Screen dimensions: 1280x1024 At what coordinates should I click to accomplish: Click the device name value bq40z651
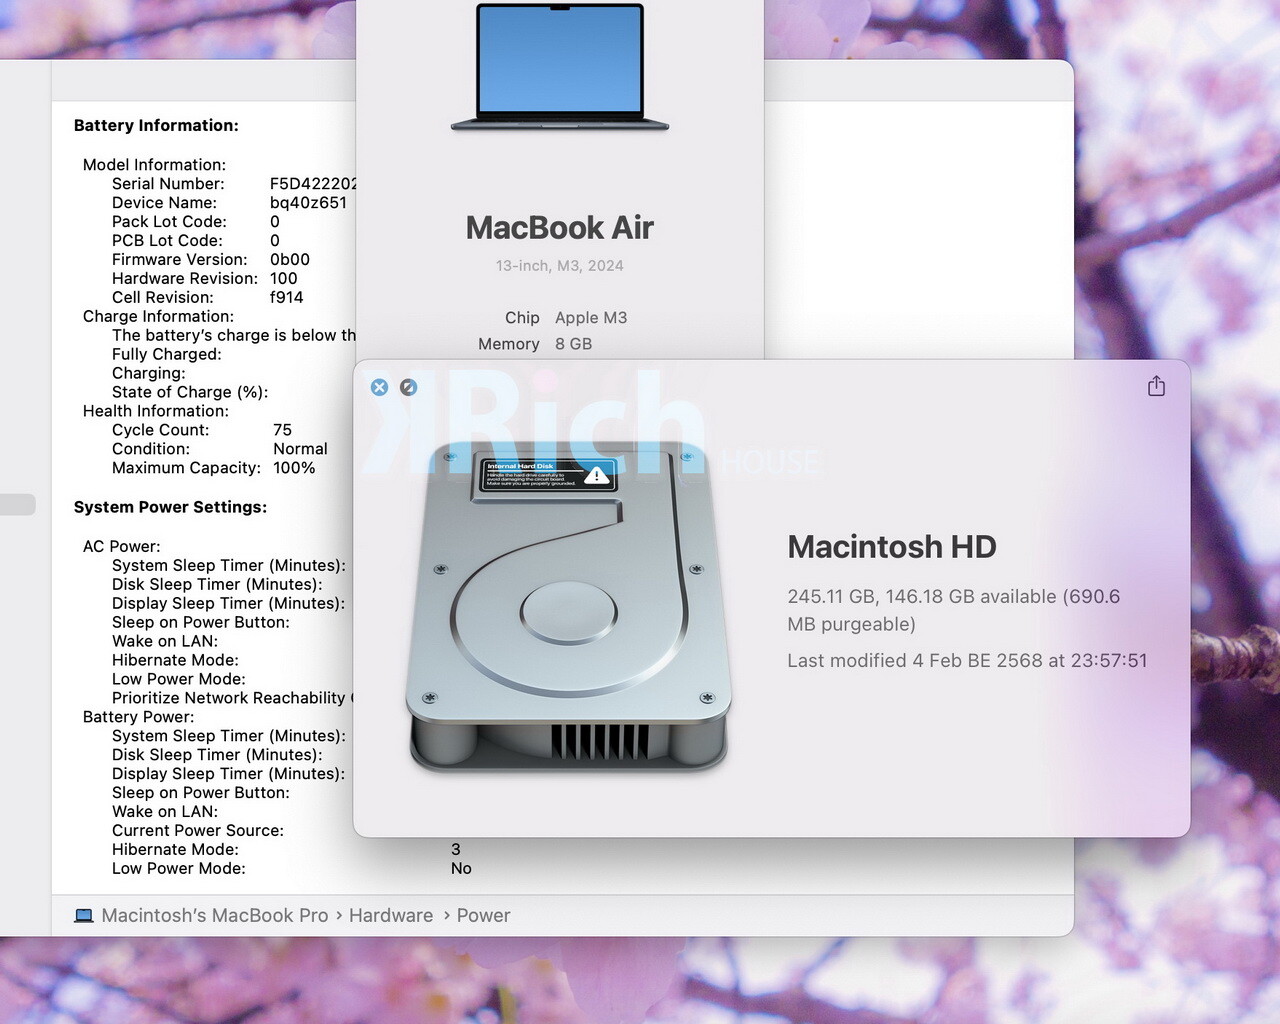coord(308,202)
